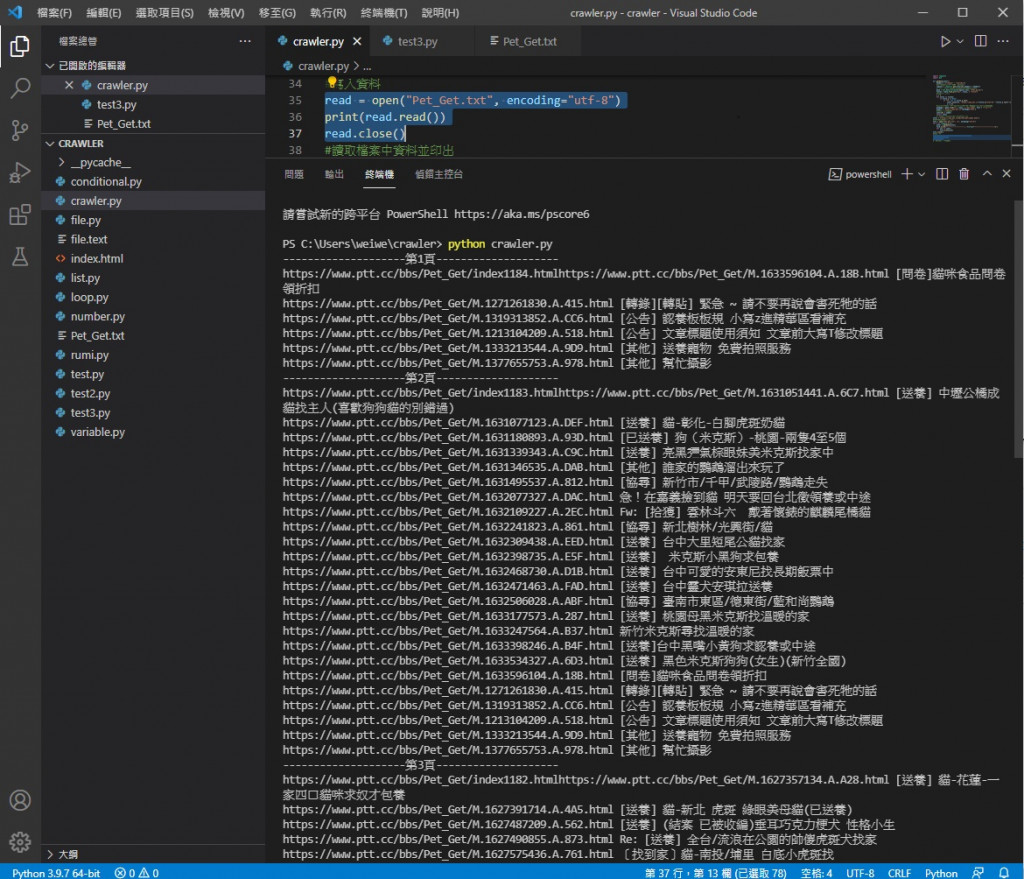Open the Terminal (T) menu
Screen dimensions: 1024x879
(384, 12)
